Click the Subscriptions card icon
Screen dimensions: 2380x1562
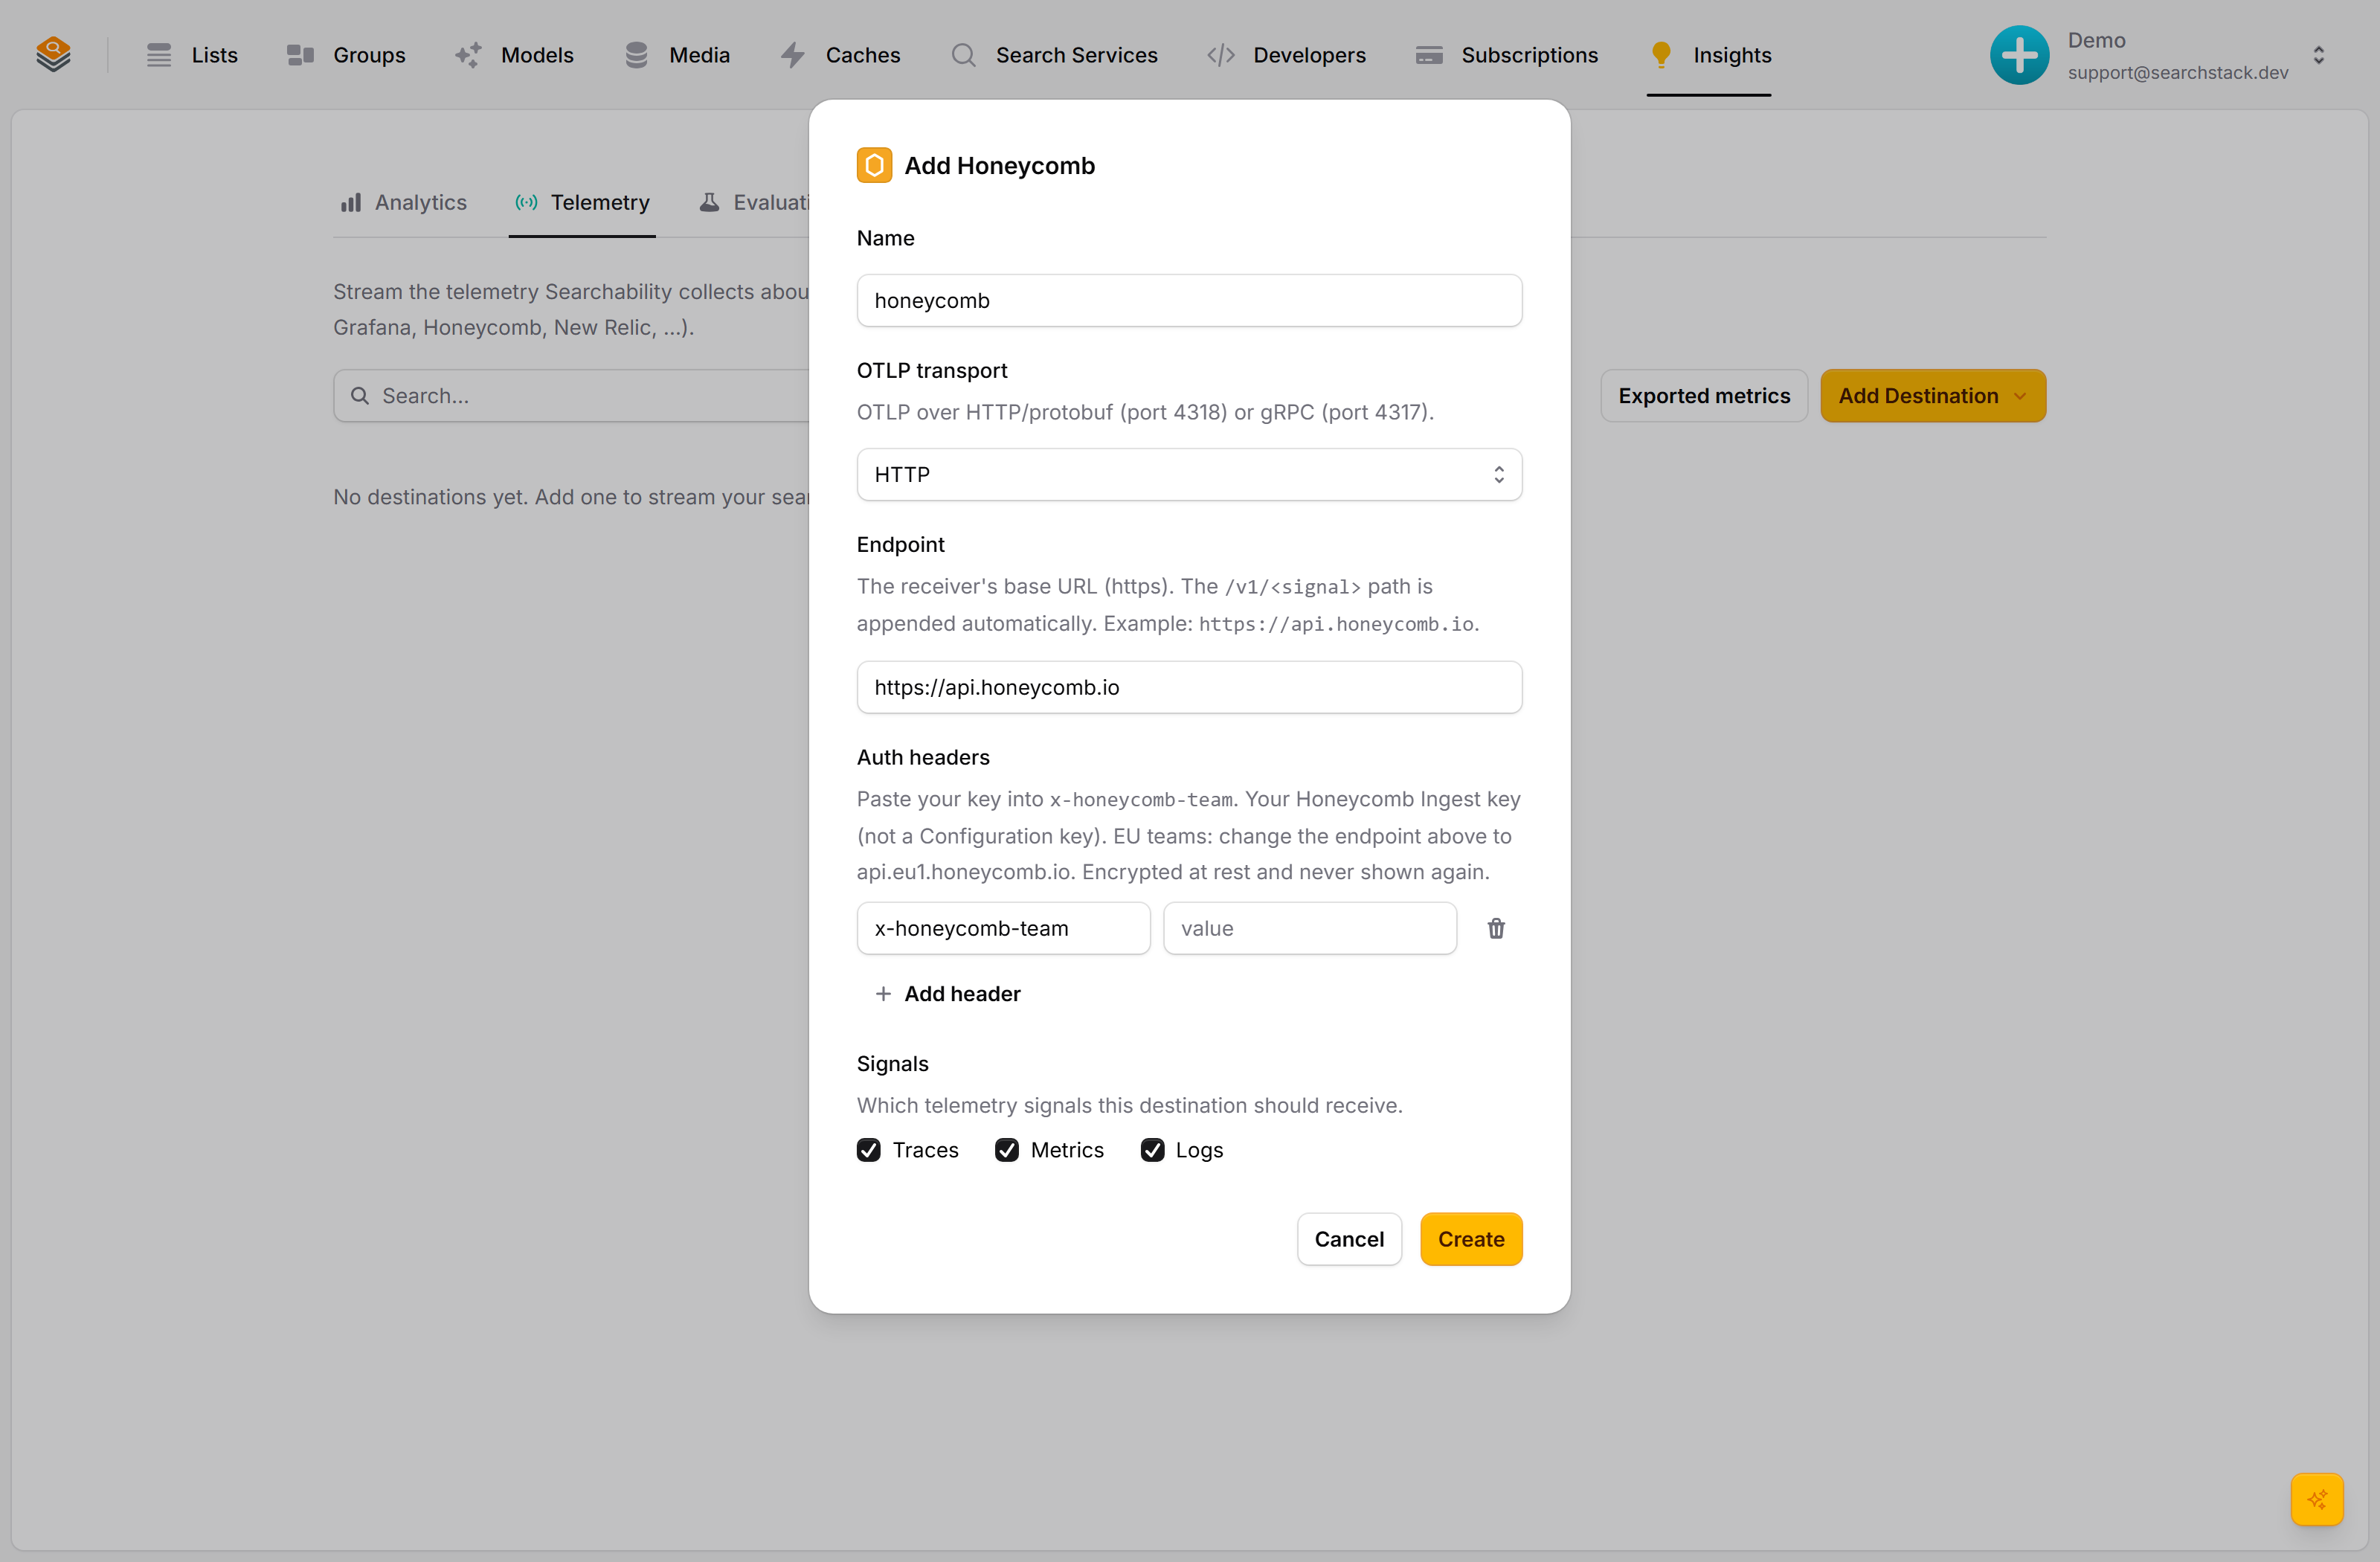(1429, 55)
